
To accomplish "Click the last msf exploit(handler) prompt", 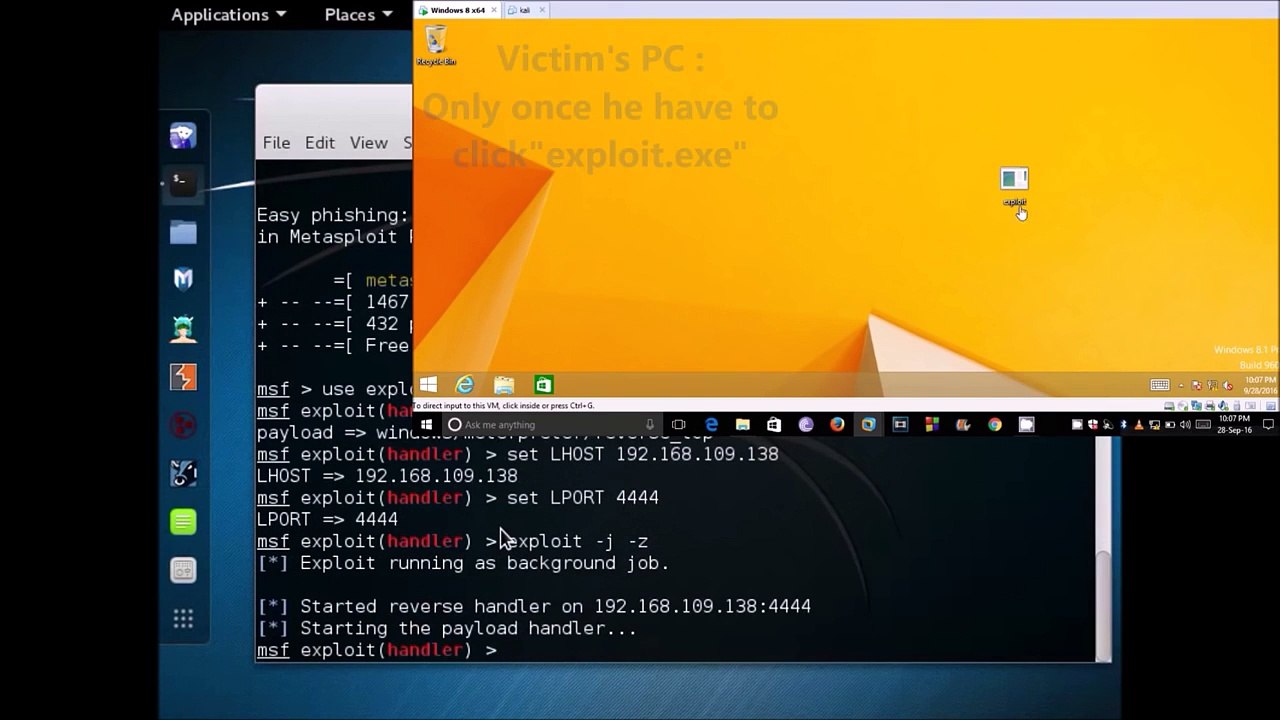I will point(377,650).
